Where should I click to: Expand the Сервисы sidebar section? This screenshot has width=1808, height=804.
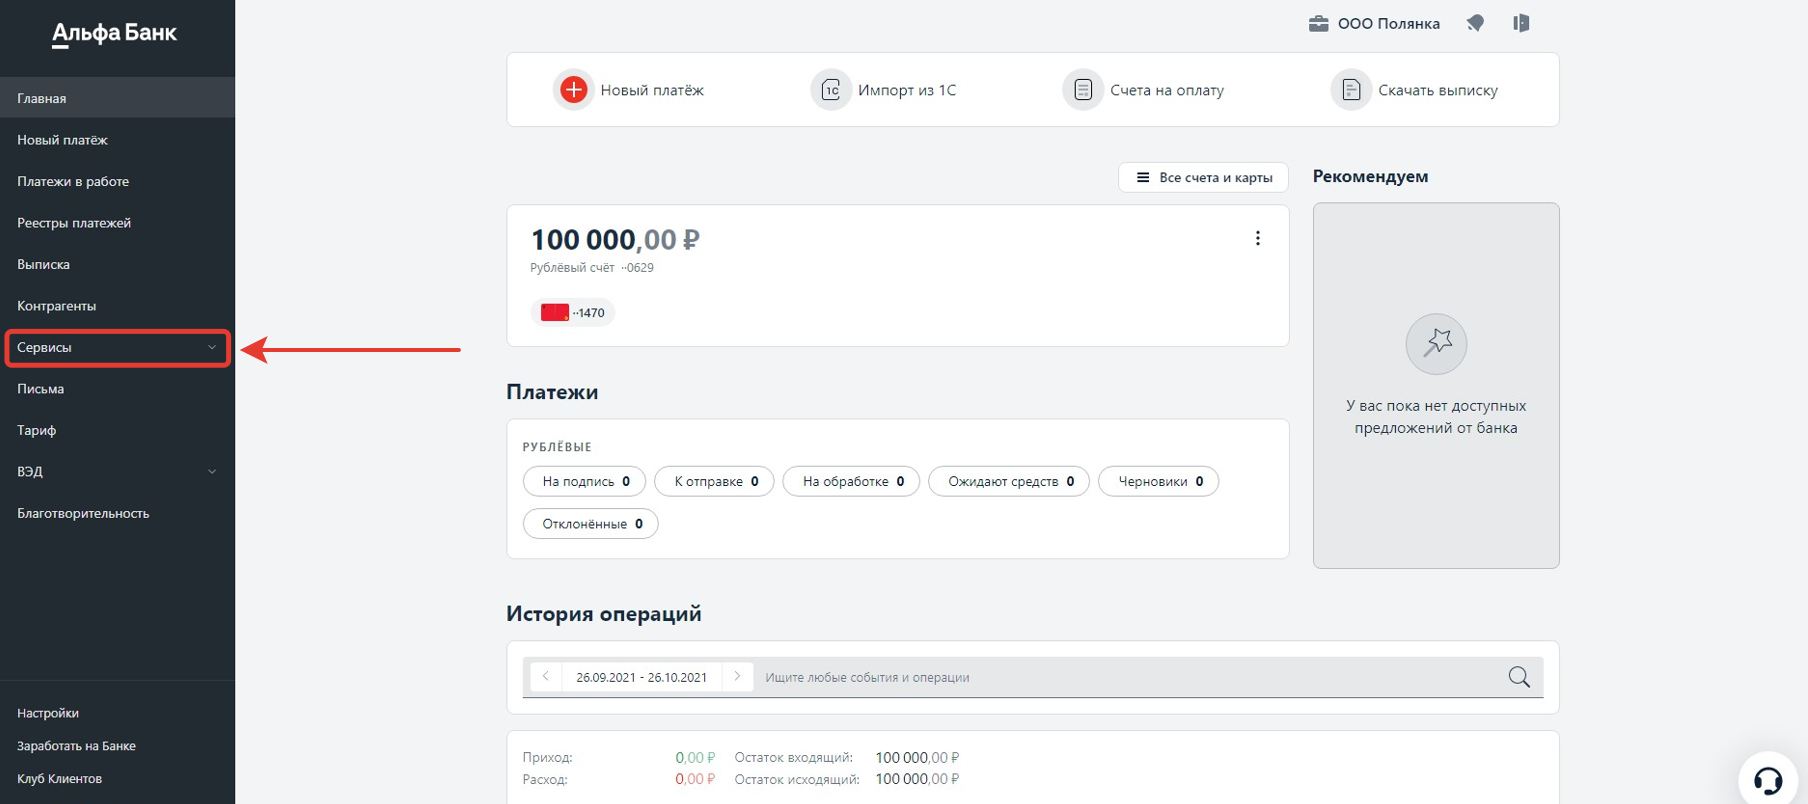(117, 347)
